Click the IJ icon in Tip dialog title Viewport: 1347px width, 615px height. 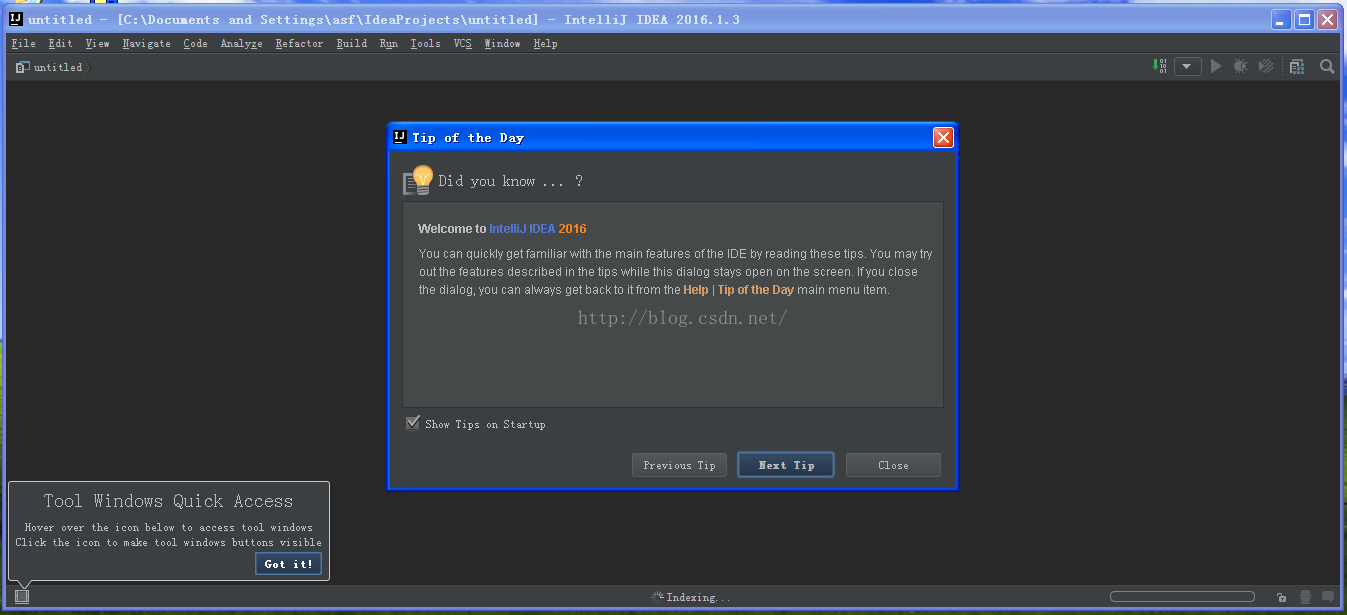point(400,137)
